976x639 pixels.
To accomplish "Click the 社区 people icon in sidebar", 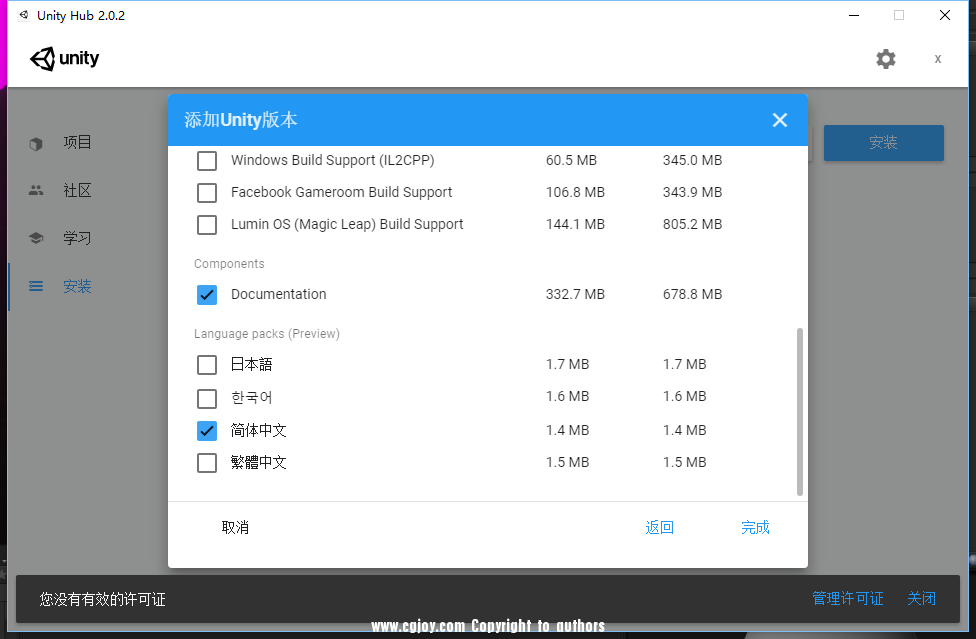I will click(x=36, y=190).
